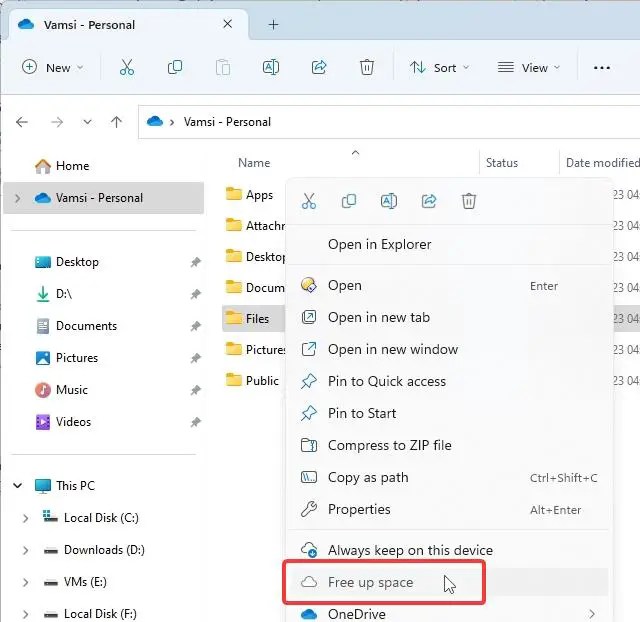Viewport: 640px width, 622px height.
Task: Choose Always keep on this device
Action: pyautogui.click(x=449, y=550)
